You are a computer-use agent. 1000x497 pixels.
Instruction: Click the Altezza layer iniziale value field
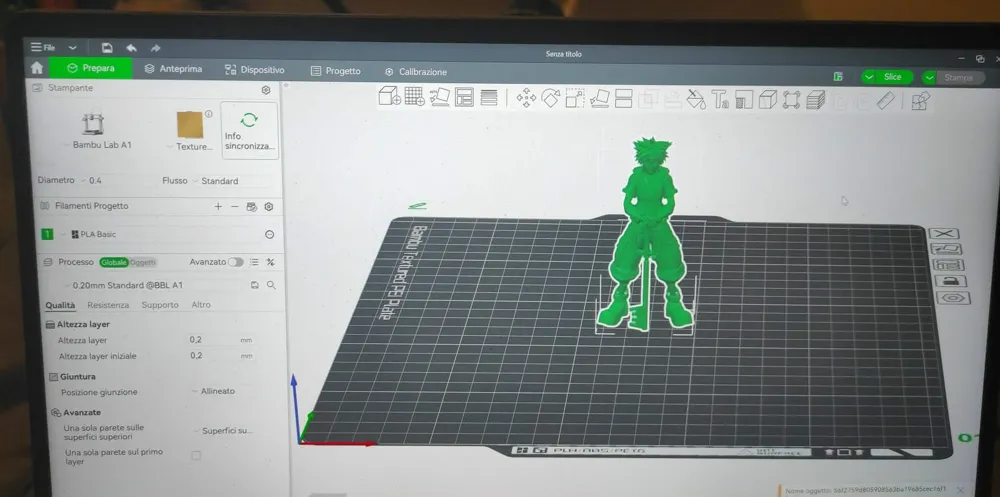(220, 355)
